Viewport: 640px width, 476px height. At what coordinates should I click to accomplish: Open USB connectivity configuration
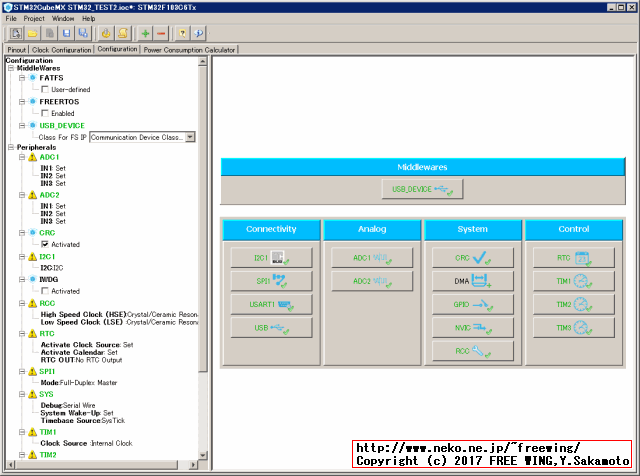(x=271, y=328)
